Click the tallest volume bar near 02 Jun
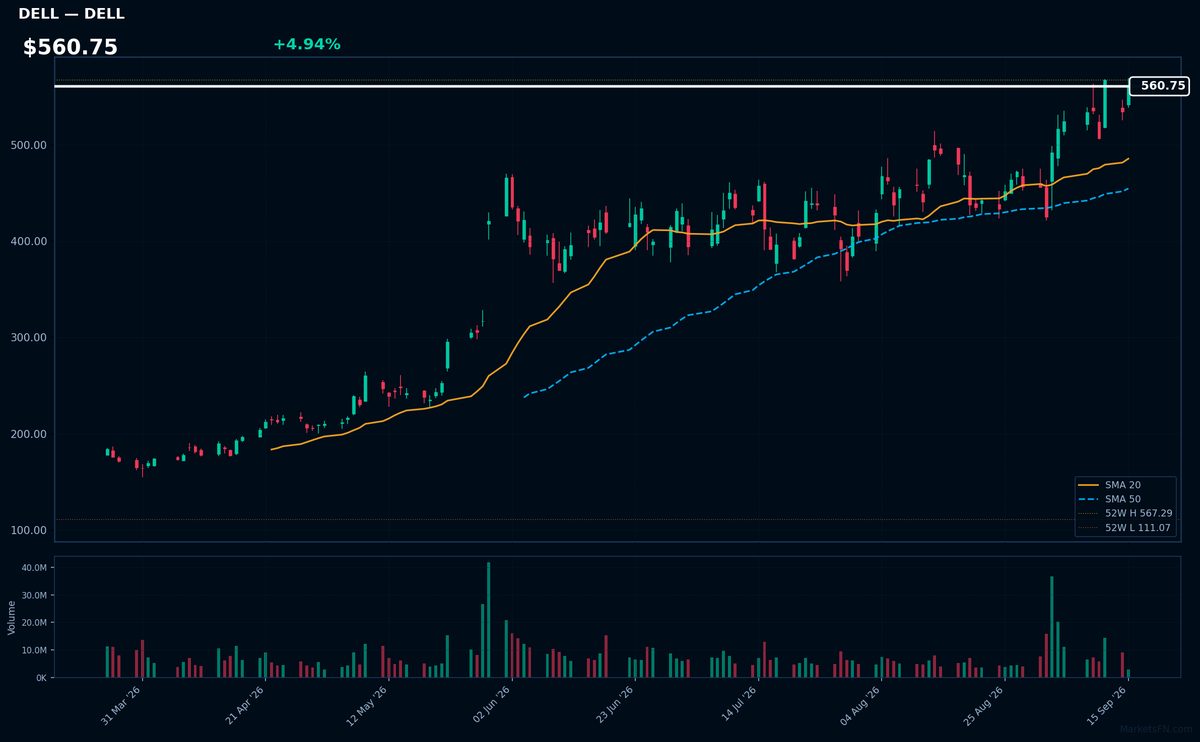This screenshot has width=1200, height=742. click(488, 620)
